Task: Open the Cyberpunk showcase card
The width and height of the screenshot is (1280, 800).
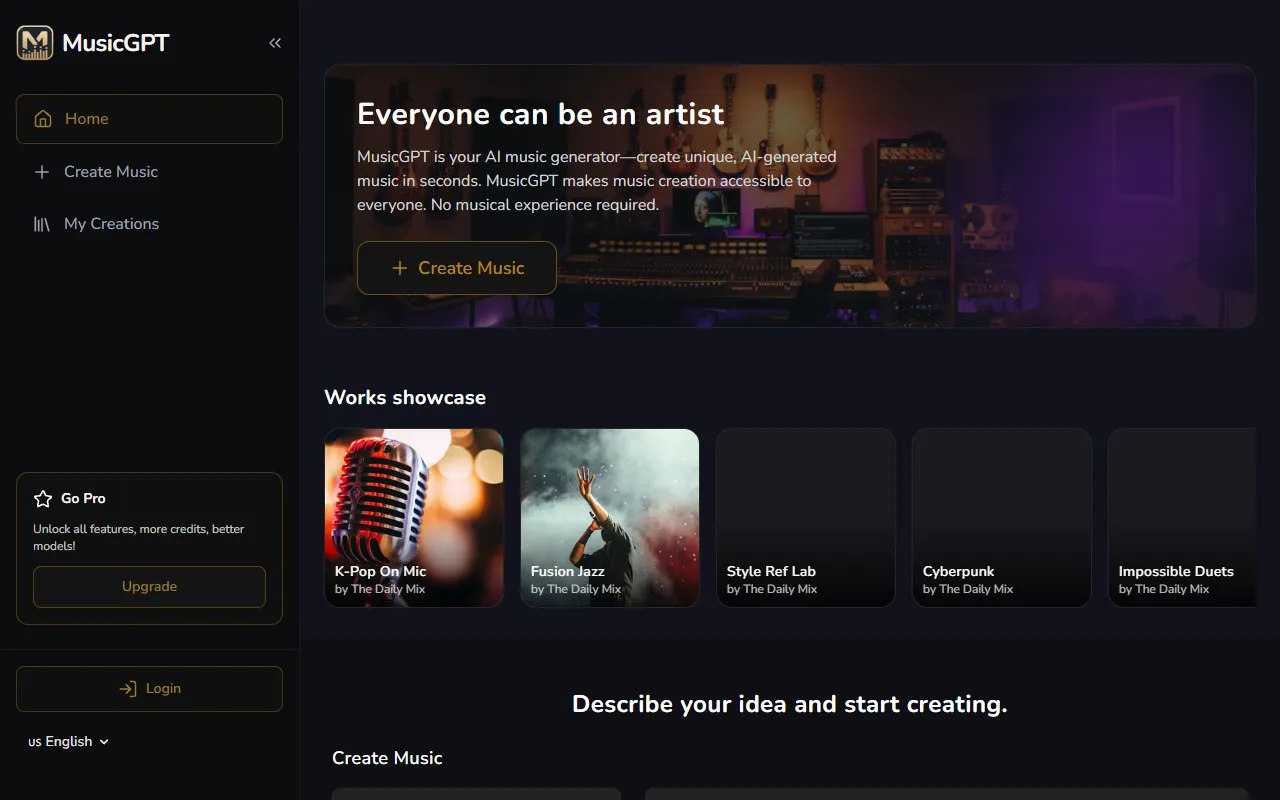Action: (1002, 518)
